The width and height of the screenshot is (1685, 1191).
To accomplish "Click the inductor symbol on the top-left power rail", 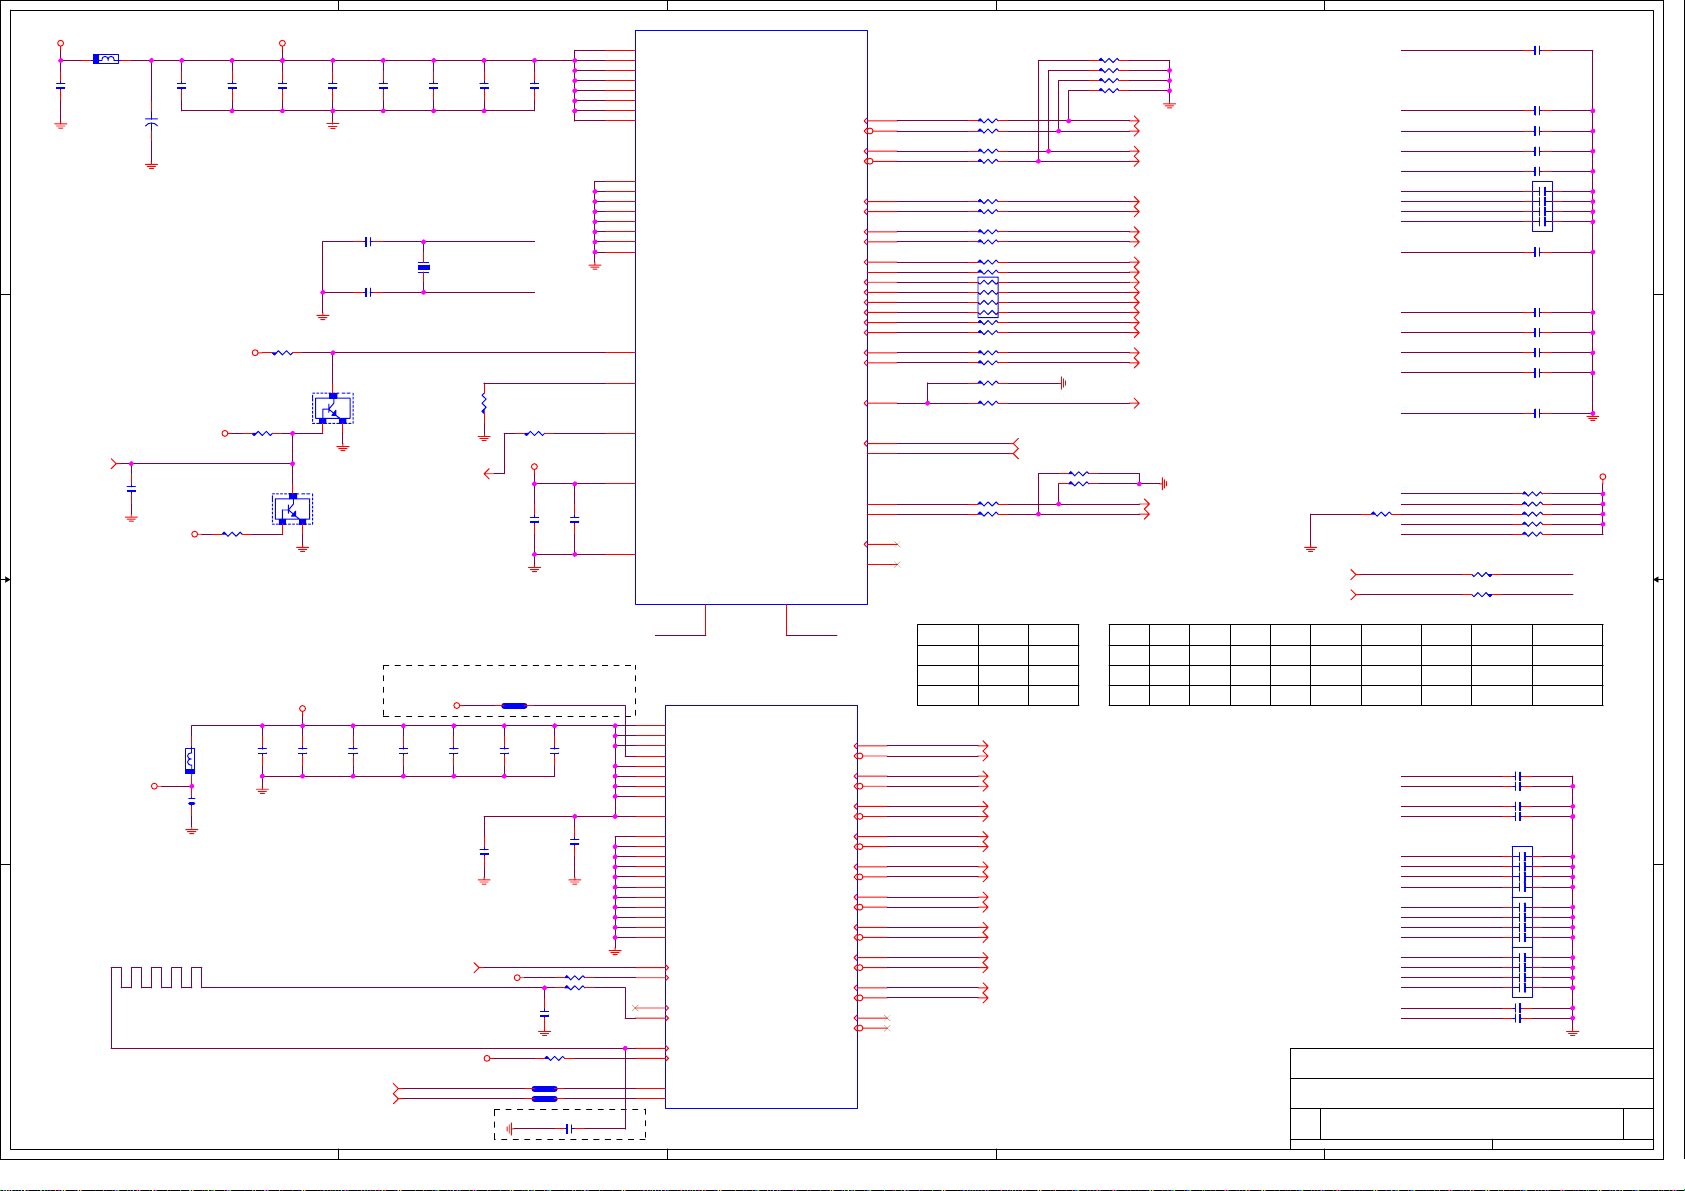I will (106, 59).
